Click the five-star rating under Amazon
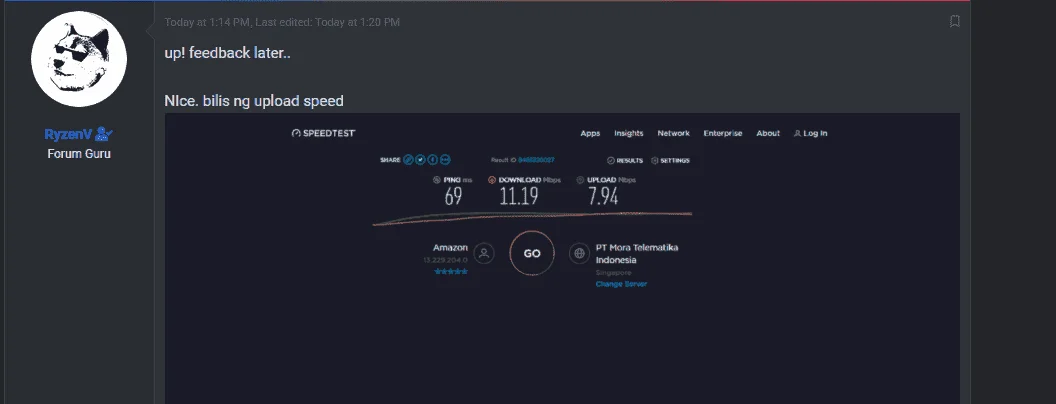The image size is (1056, 404). click(x=451, y=271)
